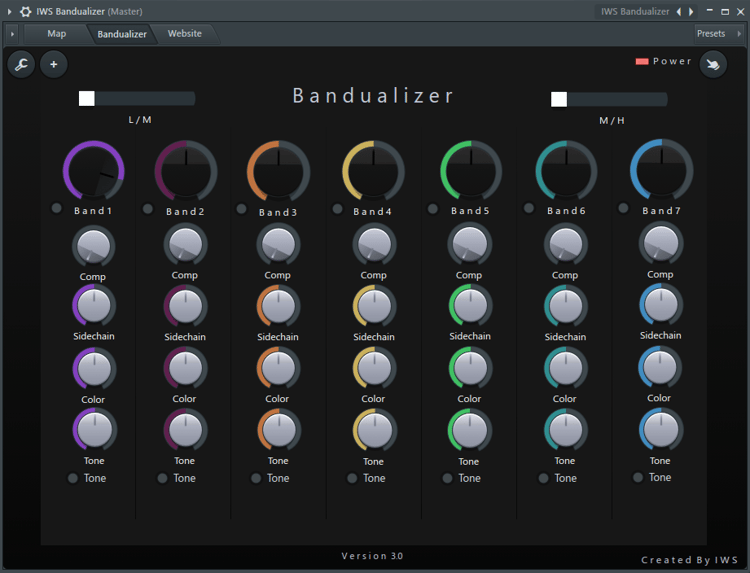
Task: Toggle the Band 1 enable dot
Action: pyautogui.click(x=56, y=208)
